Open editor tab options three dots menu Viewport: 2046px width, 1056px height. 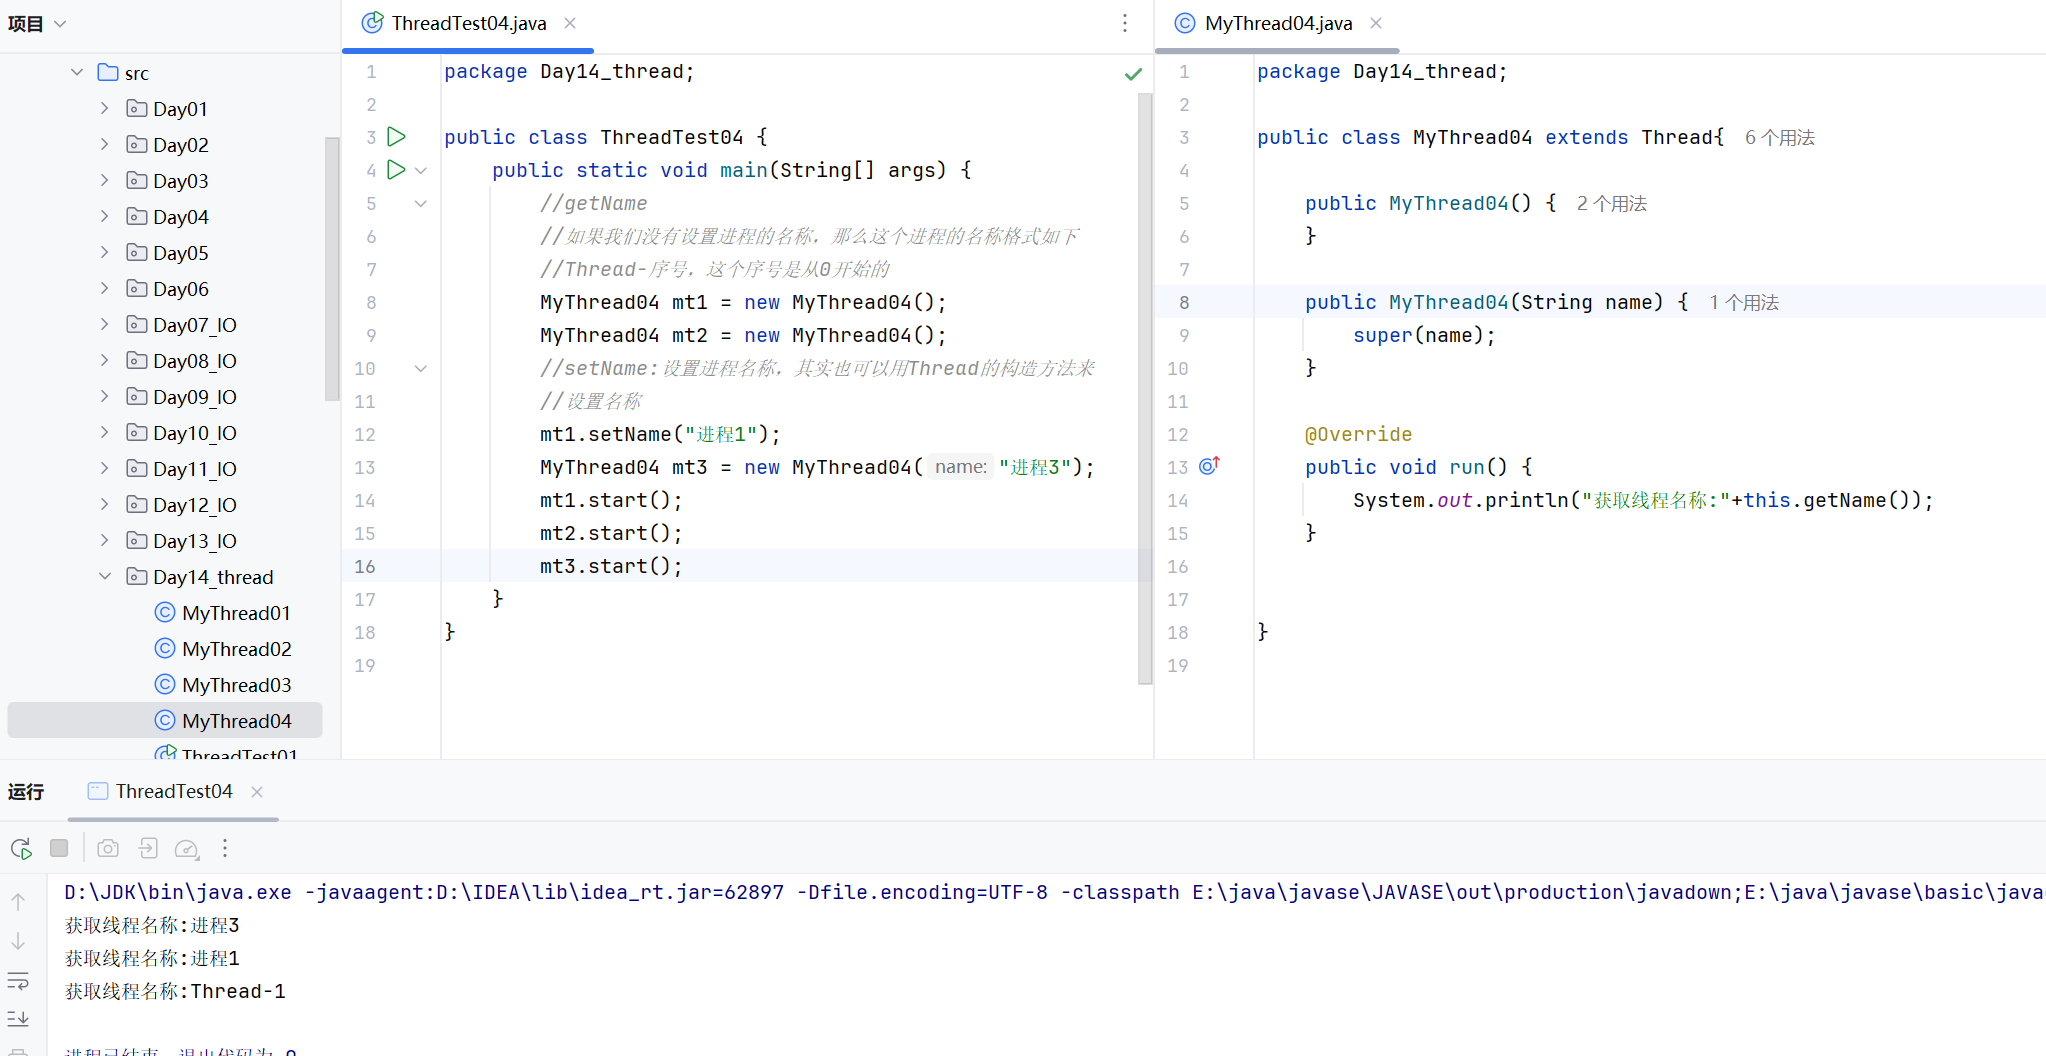pos(1125,23)
